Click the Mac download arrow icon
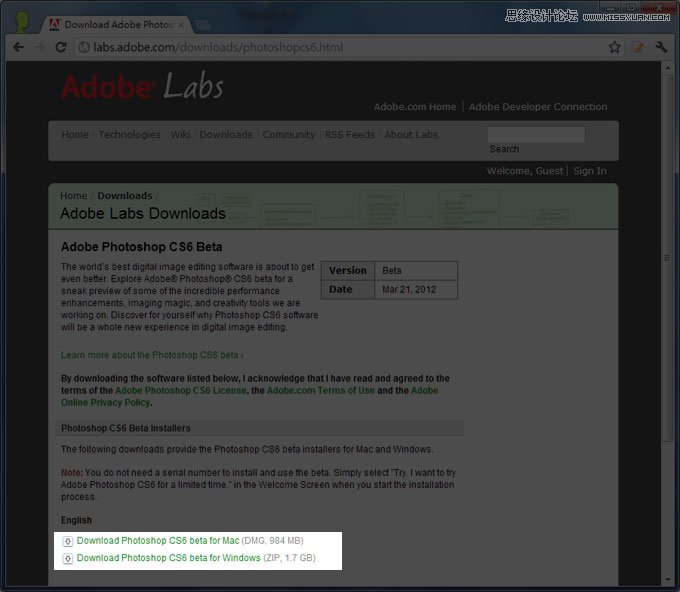This screenshot has width=680, height=592. (68, 541)
